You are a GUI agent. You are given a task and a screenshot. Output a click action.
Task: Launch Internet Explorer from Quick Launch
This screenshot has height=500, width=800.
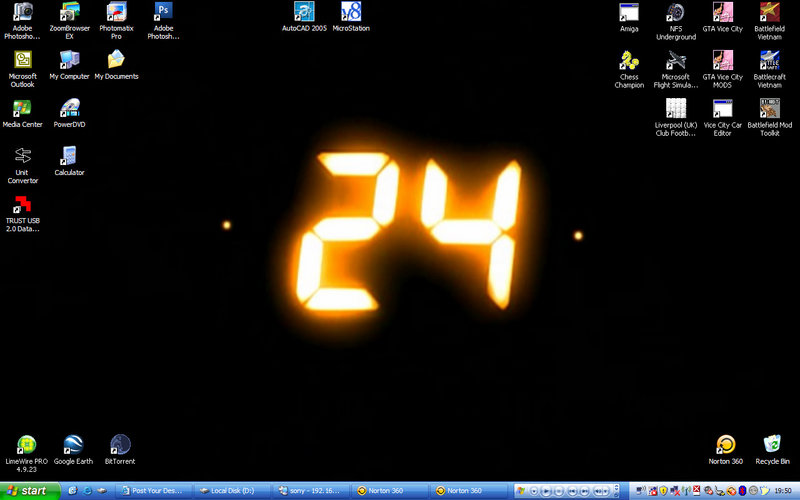[87, 491]
